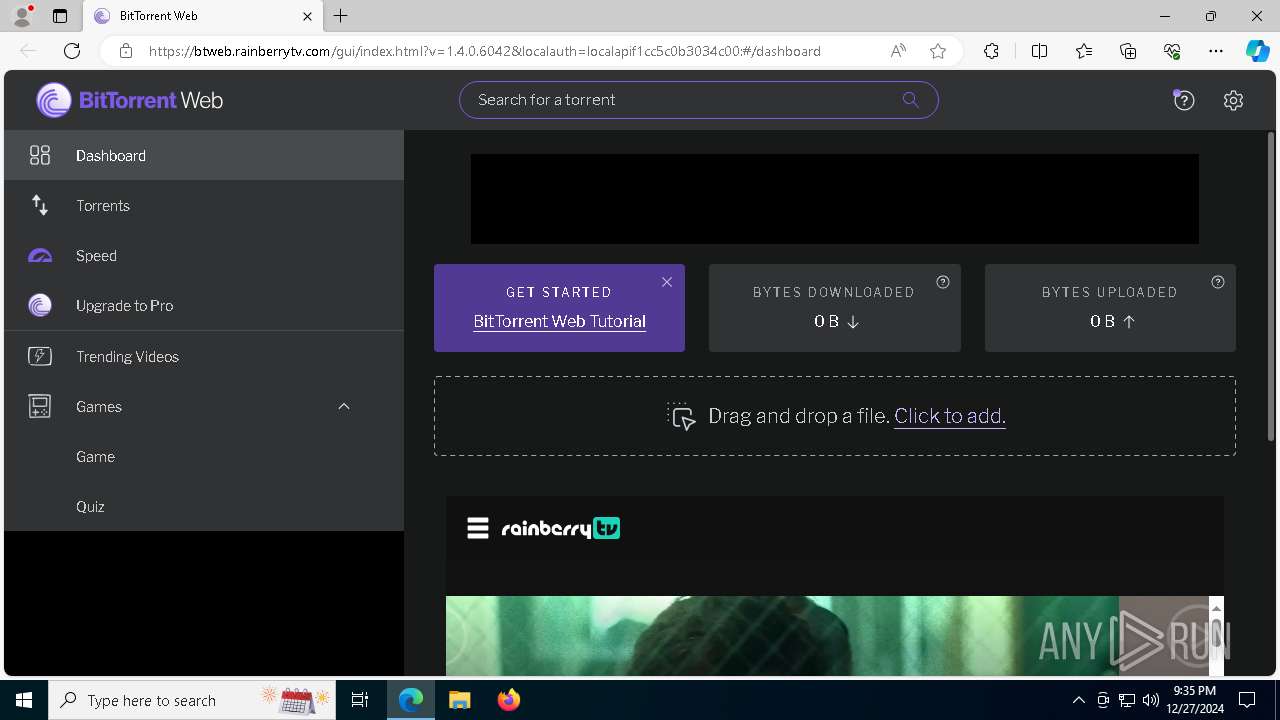This screenshot has height=720, width=1280.
Task: Open Speed in the sidebar
Action: (x=204, y=255)
